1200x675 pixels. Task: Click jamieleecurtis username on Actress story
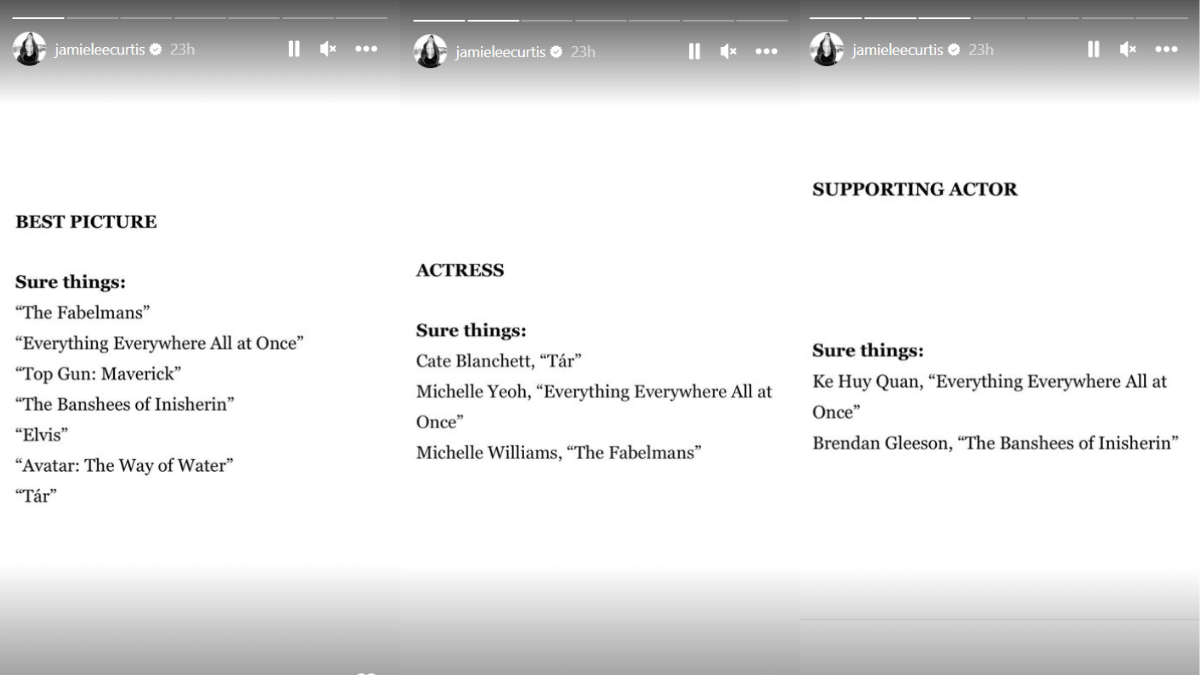[x=501, y=51]
